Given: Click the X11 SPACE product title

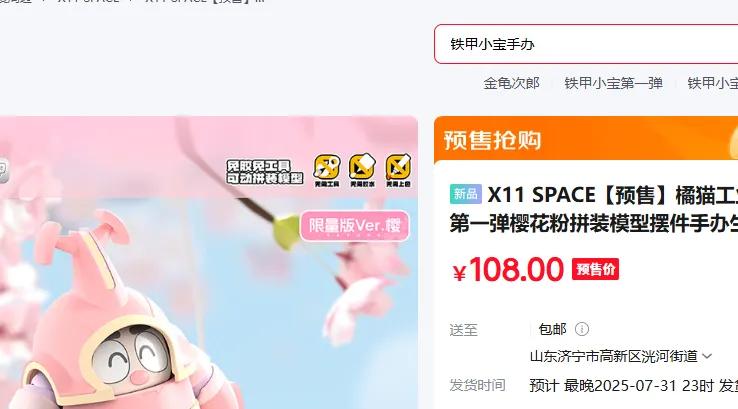Looking at the screenshot, I should coord(594,209).
